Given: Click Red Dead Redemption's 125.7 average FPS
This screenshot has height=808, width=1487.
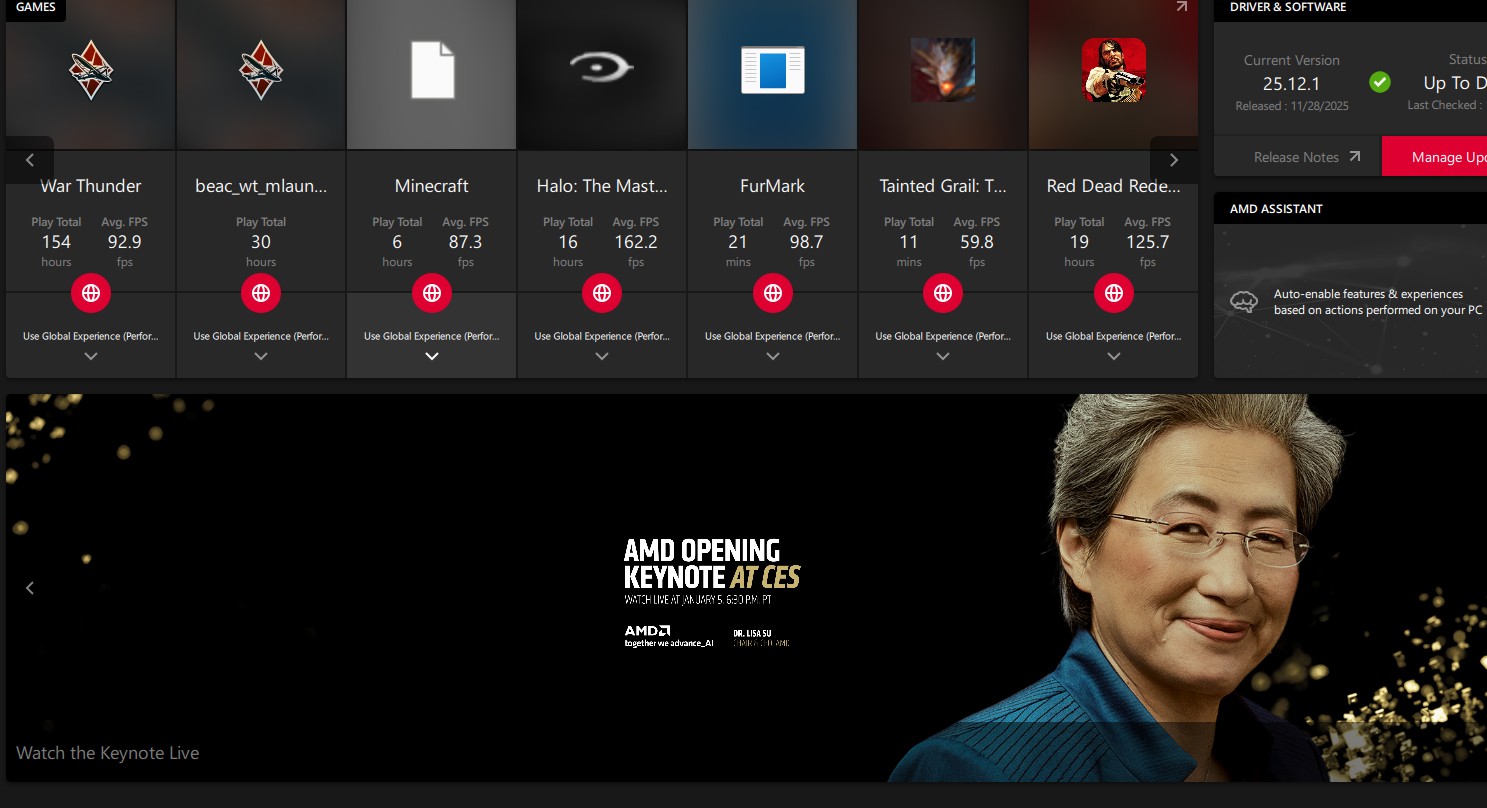Looking at the screenshot, I should (1148, 242).
